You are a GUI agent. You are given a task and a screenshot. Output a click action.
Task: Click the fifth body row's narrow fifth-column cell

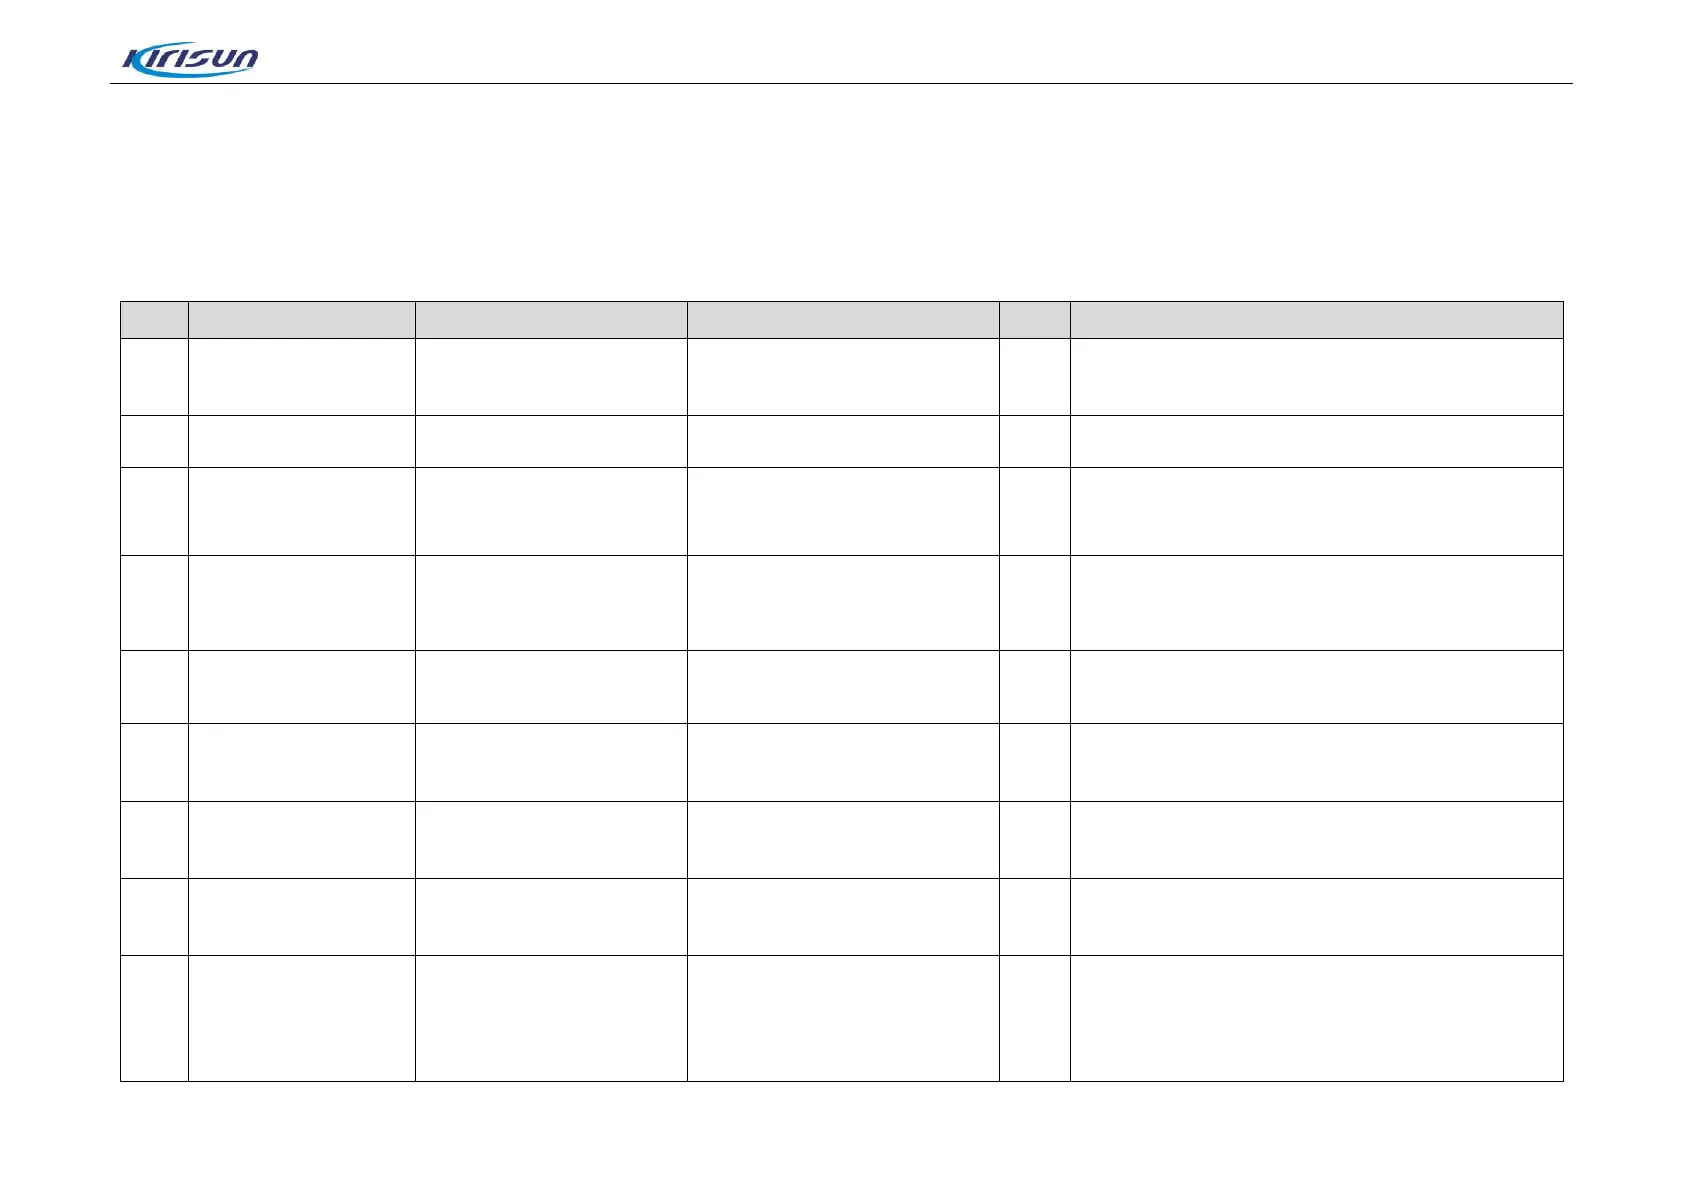pyautogui.click(x=1035, y=687)
